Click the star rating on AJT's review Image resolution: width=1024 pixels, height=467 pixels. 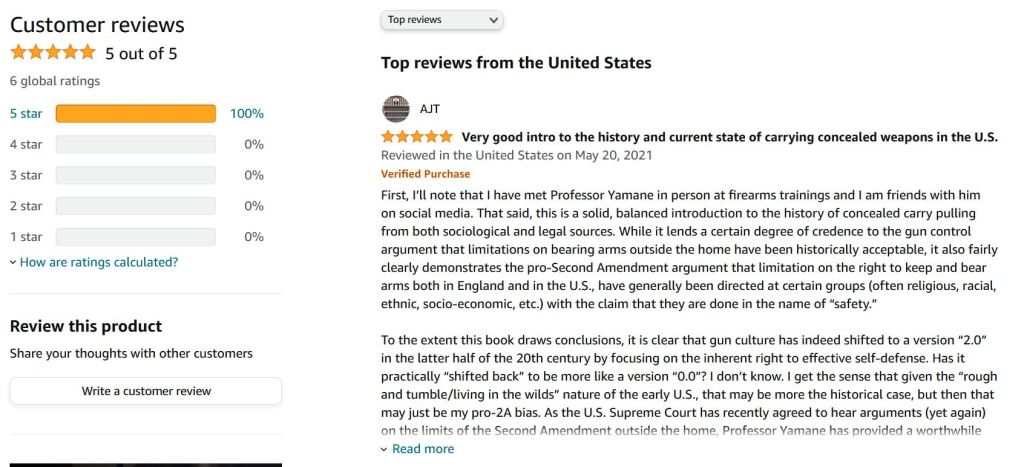click(x=417, y=137)
